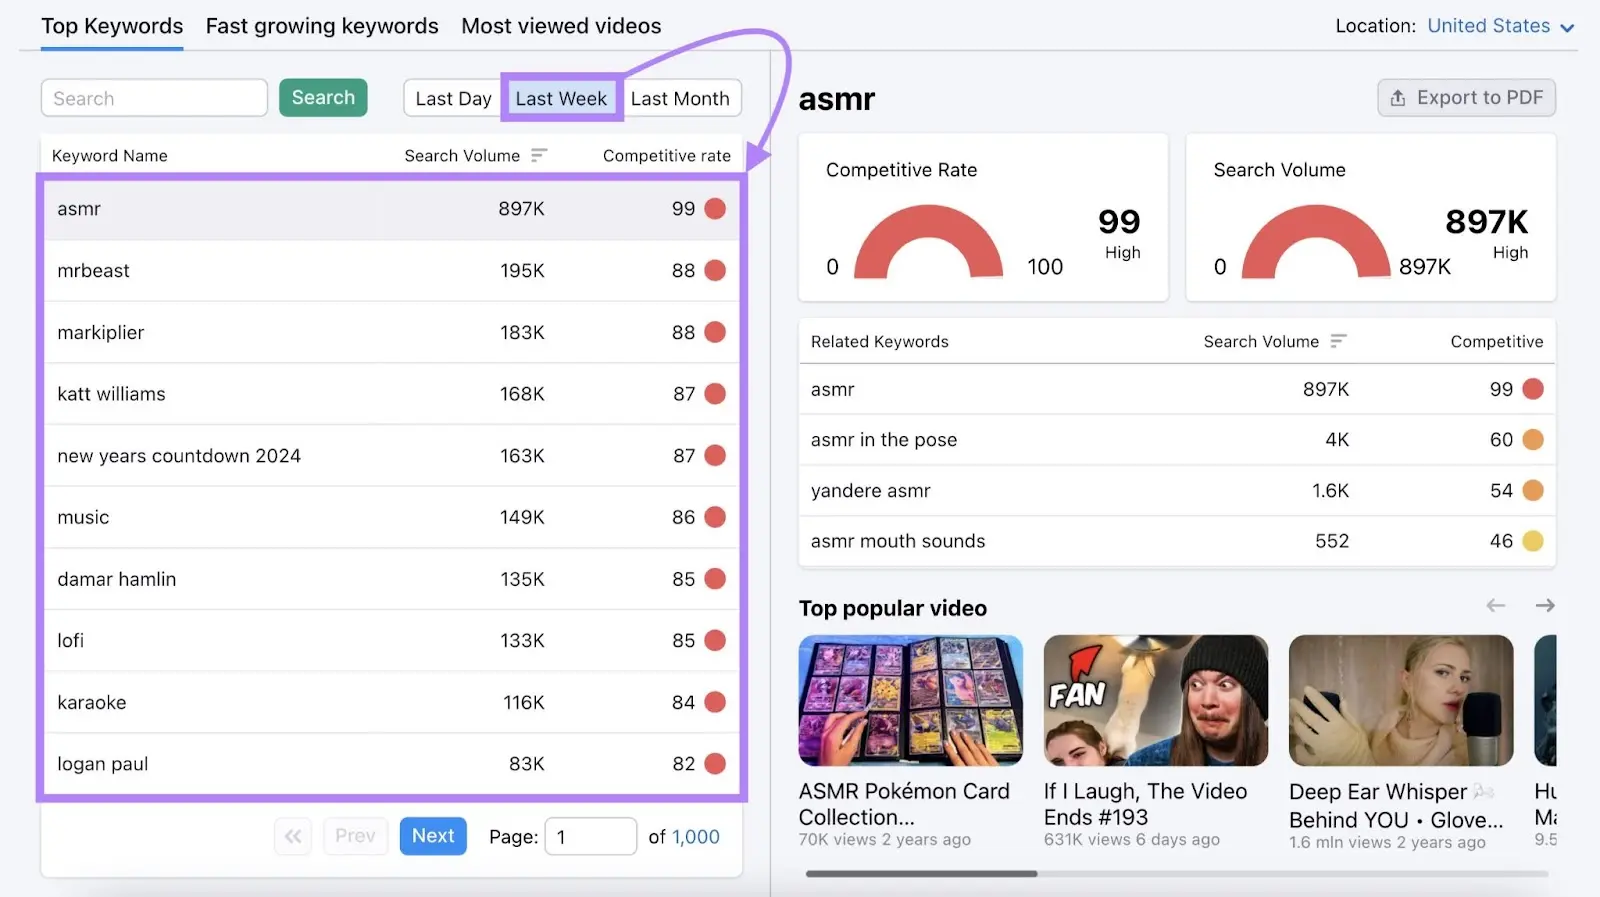Click the Competitive column header in related table
This screenshot has width=1600, height=897.
pos(1496,341)
